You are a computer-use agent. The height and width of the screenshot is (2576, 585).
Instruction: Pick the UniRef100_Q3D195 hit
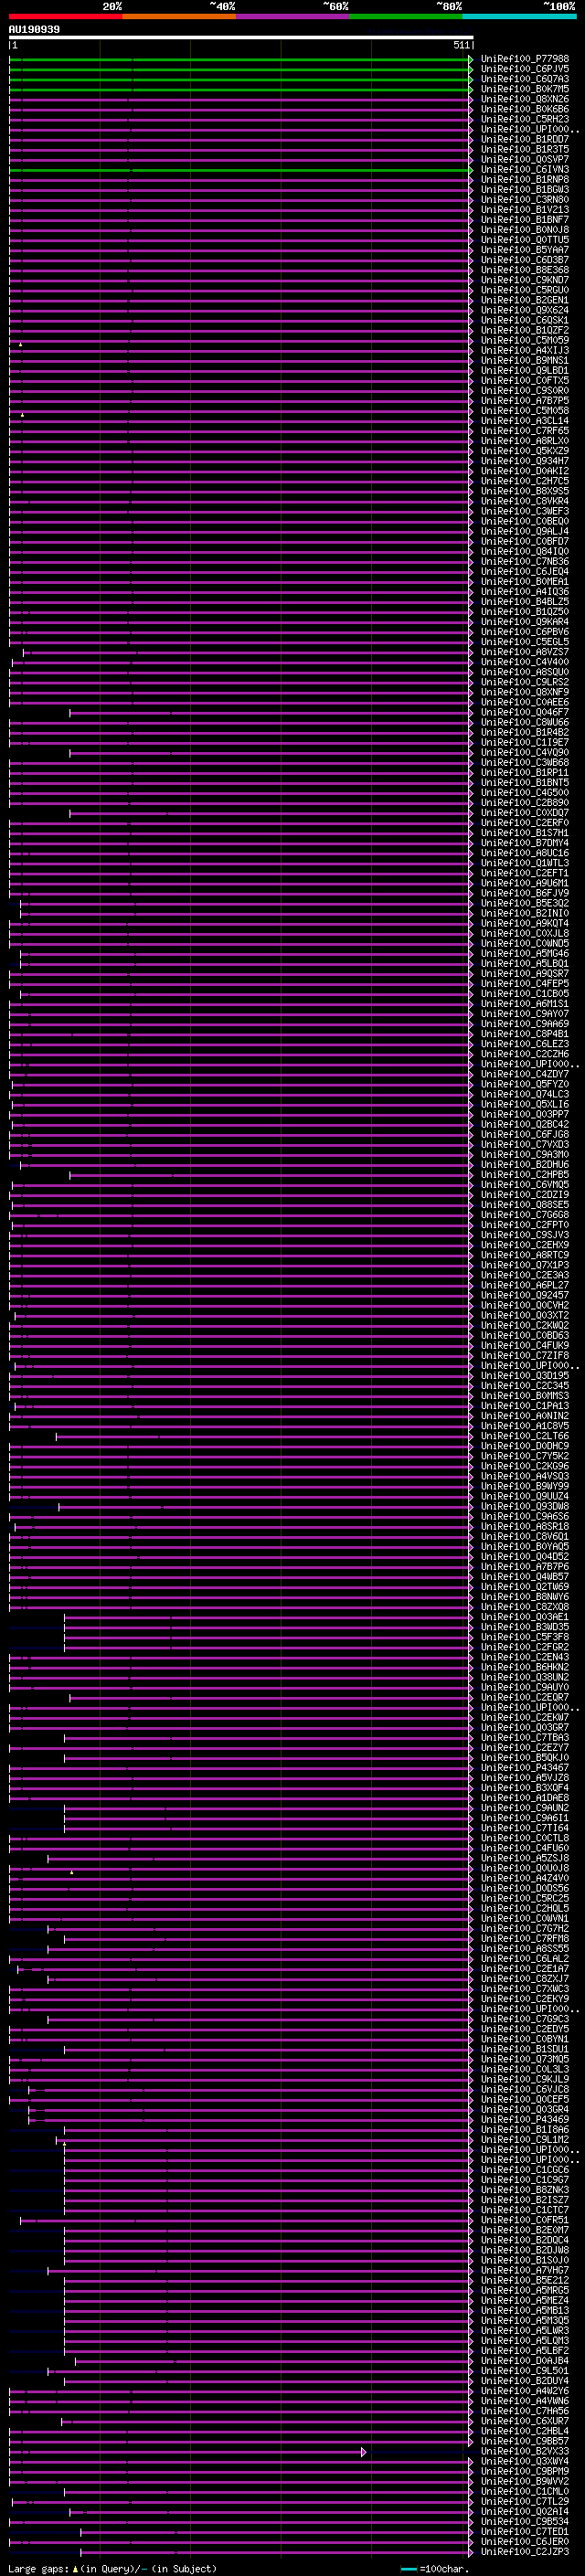click(x=524, y=1376)
